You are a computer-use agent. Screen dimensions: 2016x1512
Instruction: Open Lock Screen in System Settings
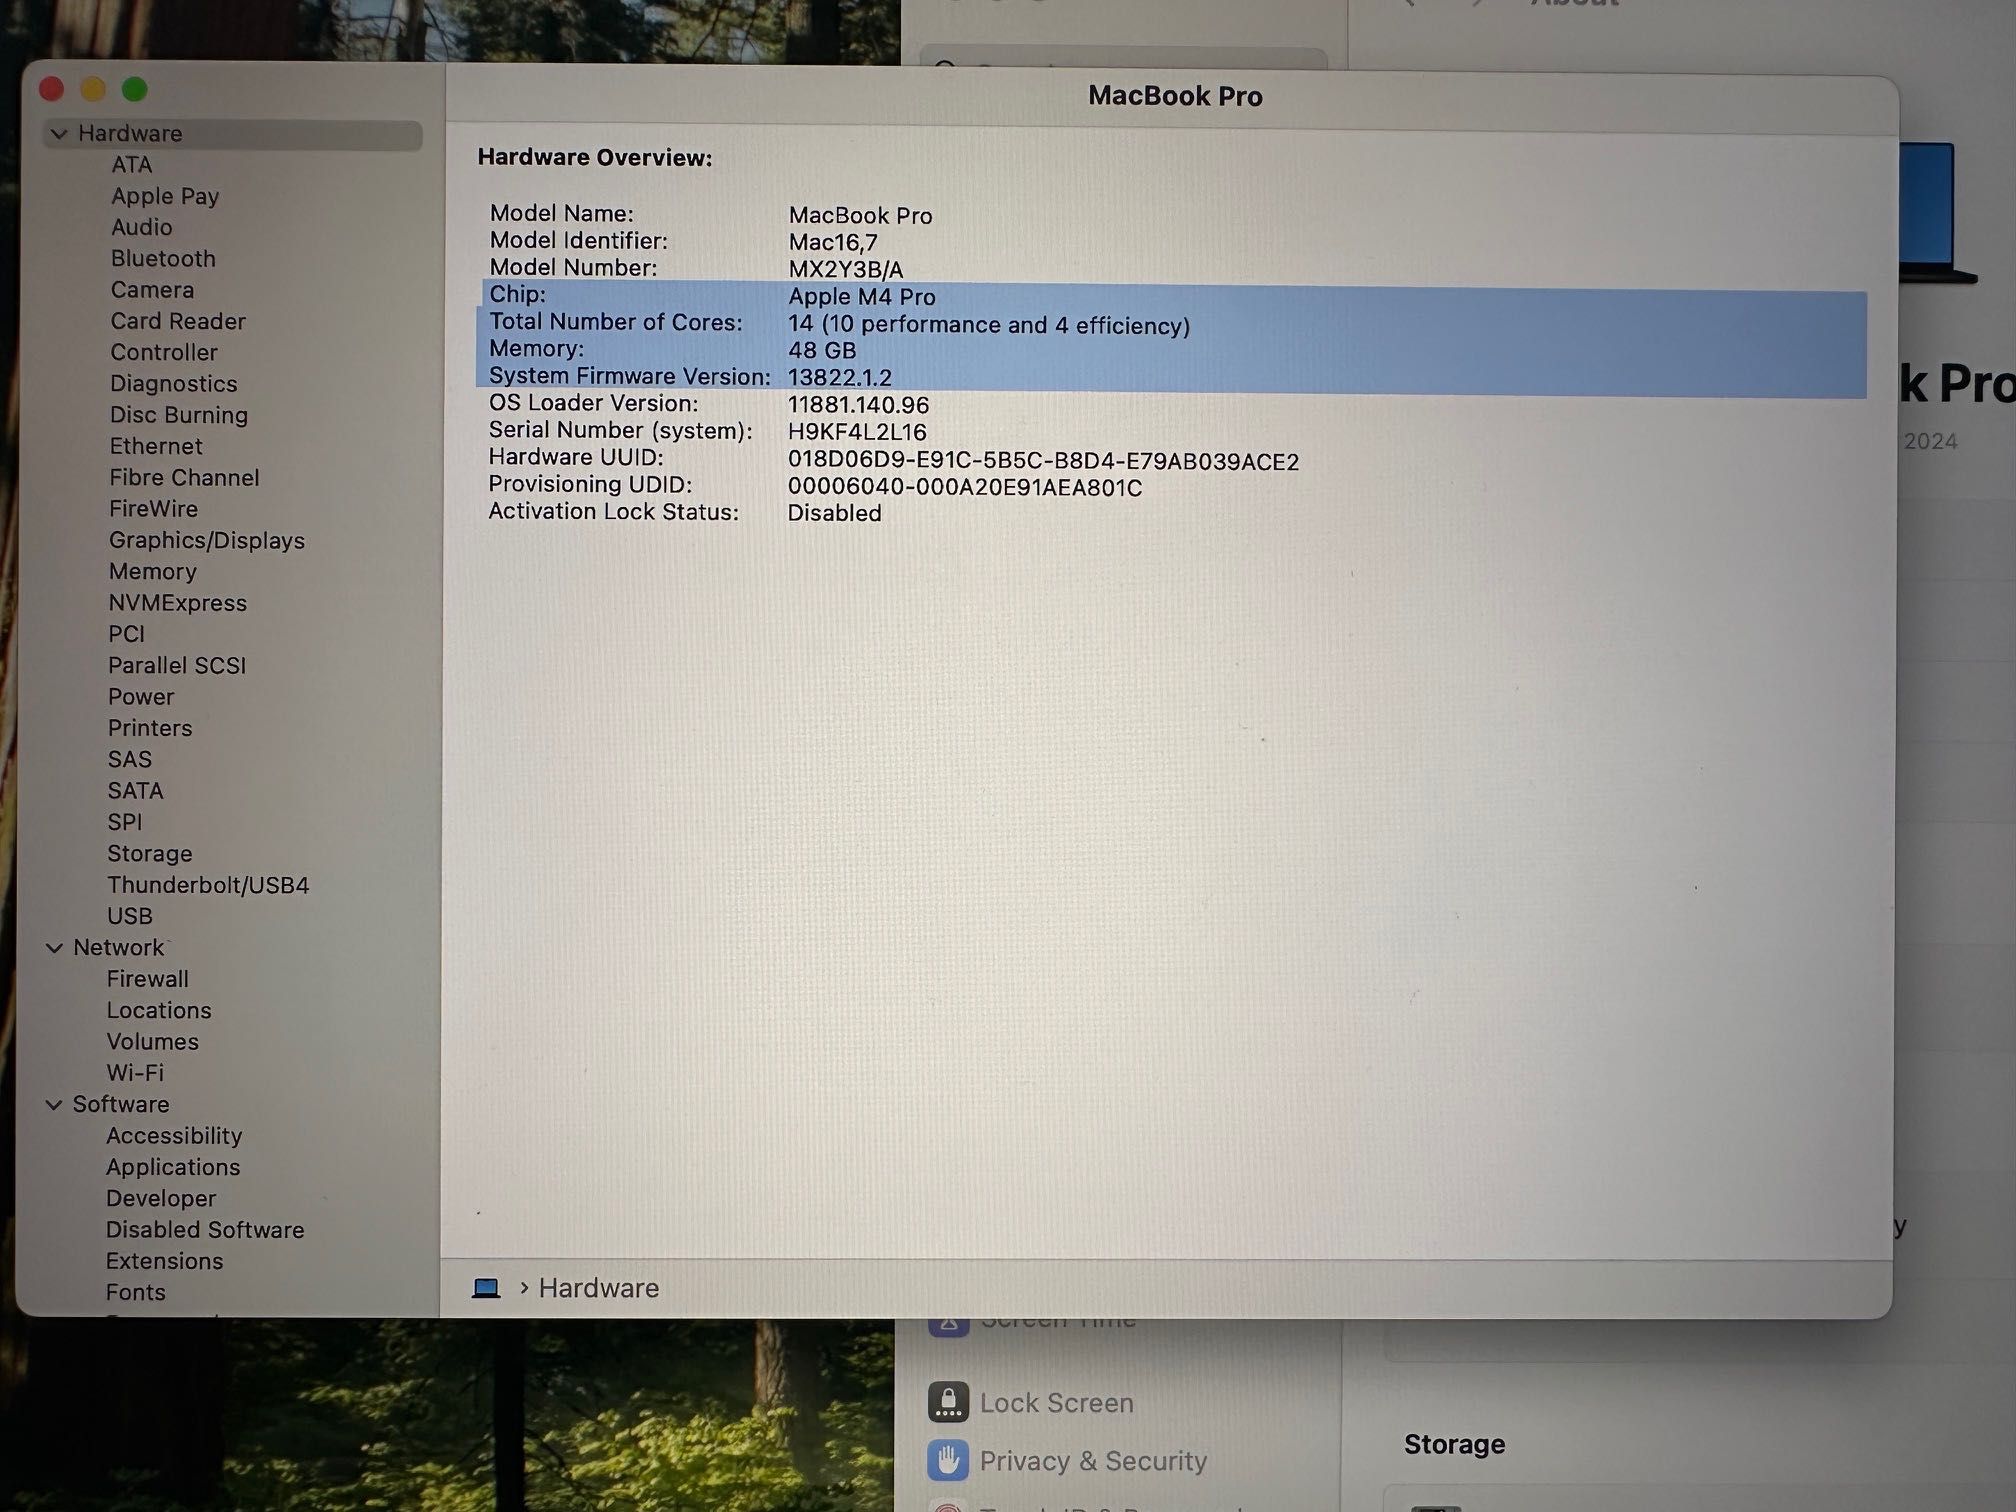click(x=1056, y=1403)
